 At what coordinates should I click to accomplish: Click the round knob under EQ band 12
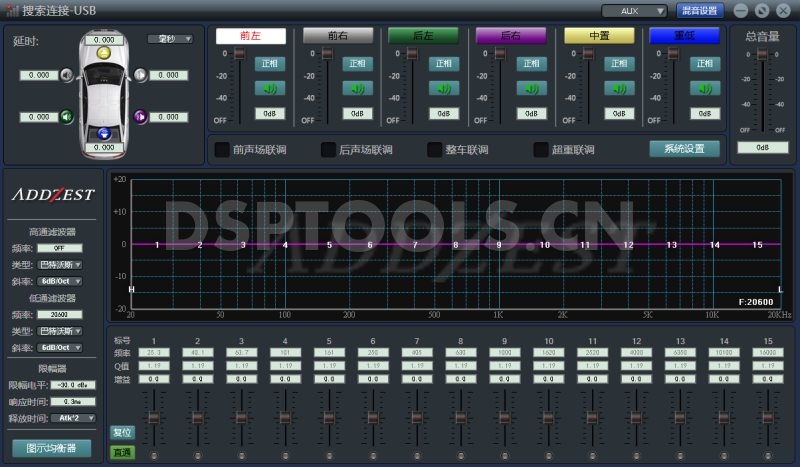[636, 455]
